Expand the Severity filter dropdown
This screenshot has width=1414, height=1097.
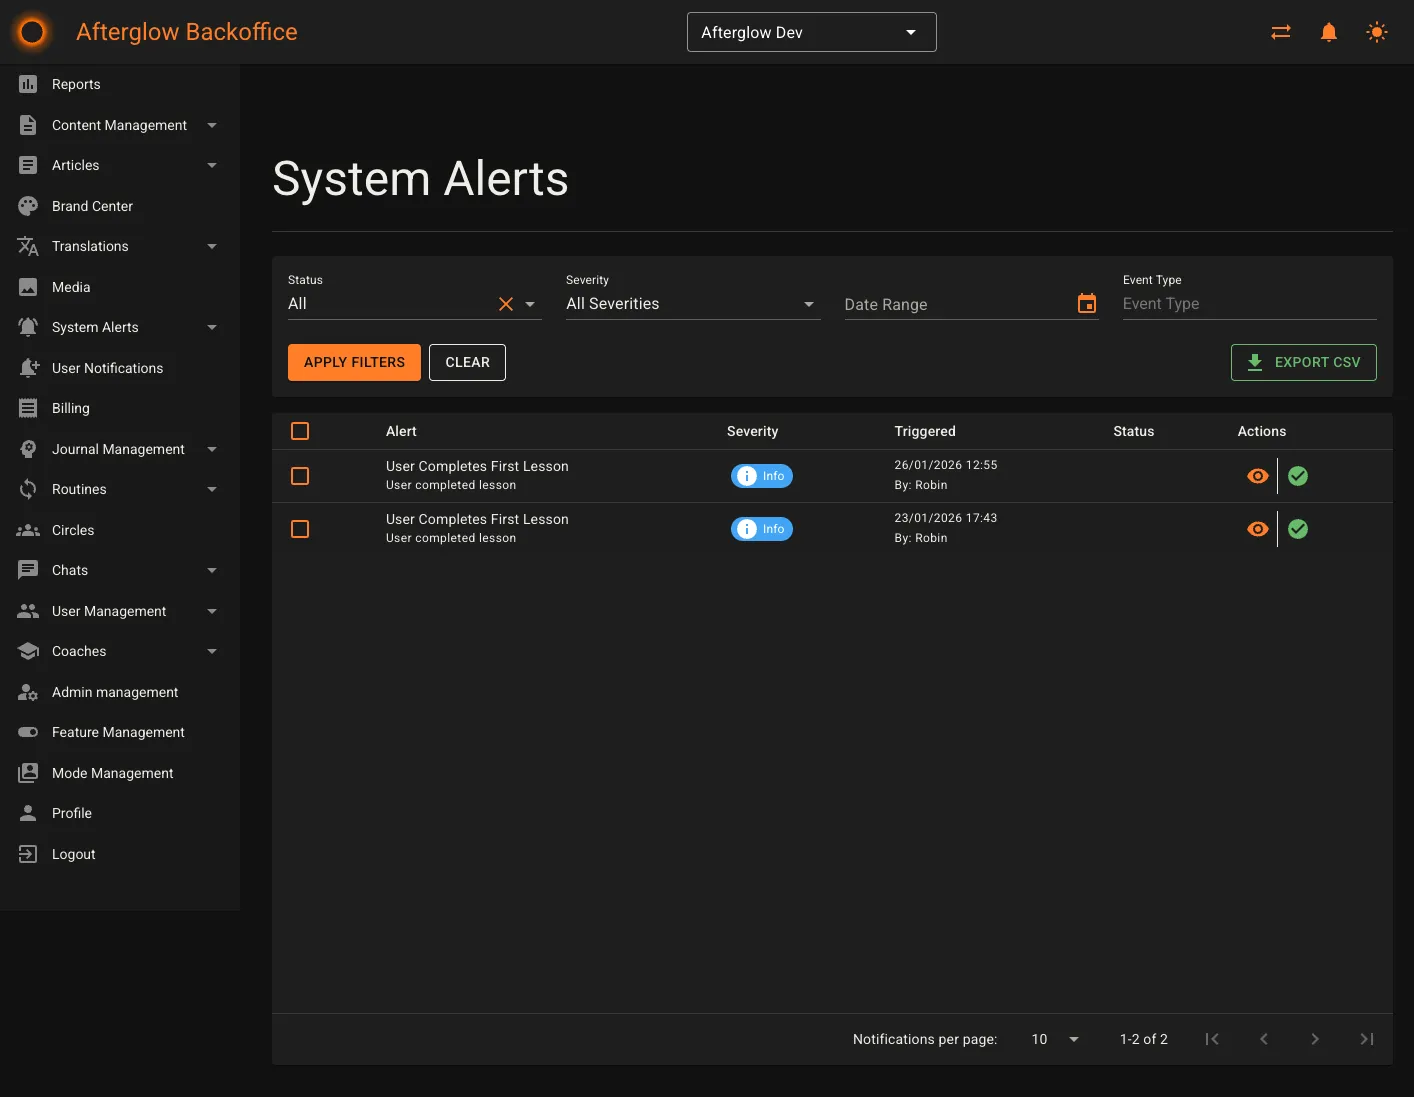click(x=807, y=304)
